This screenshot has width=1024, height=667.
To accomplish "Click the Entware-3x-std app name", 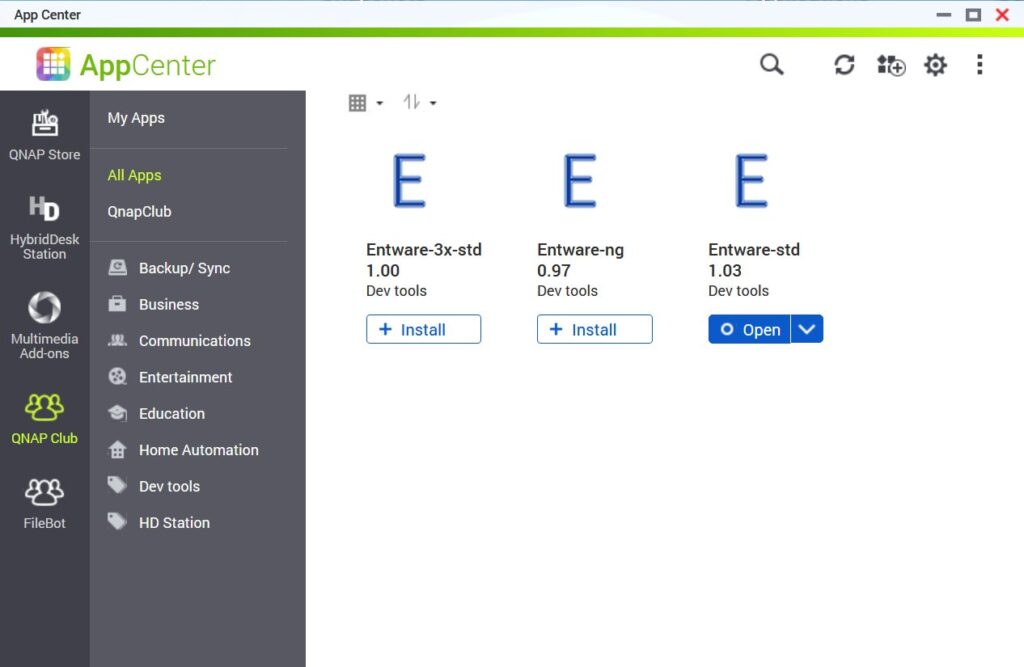I will [424, 250].
